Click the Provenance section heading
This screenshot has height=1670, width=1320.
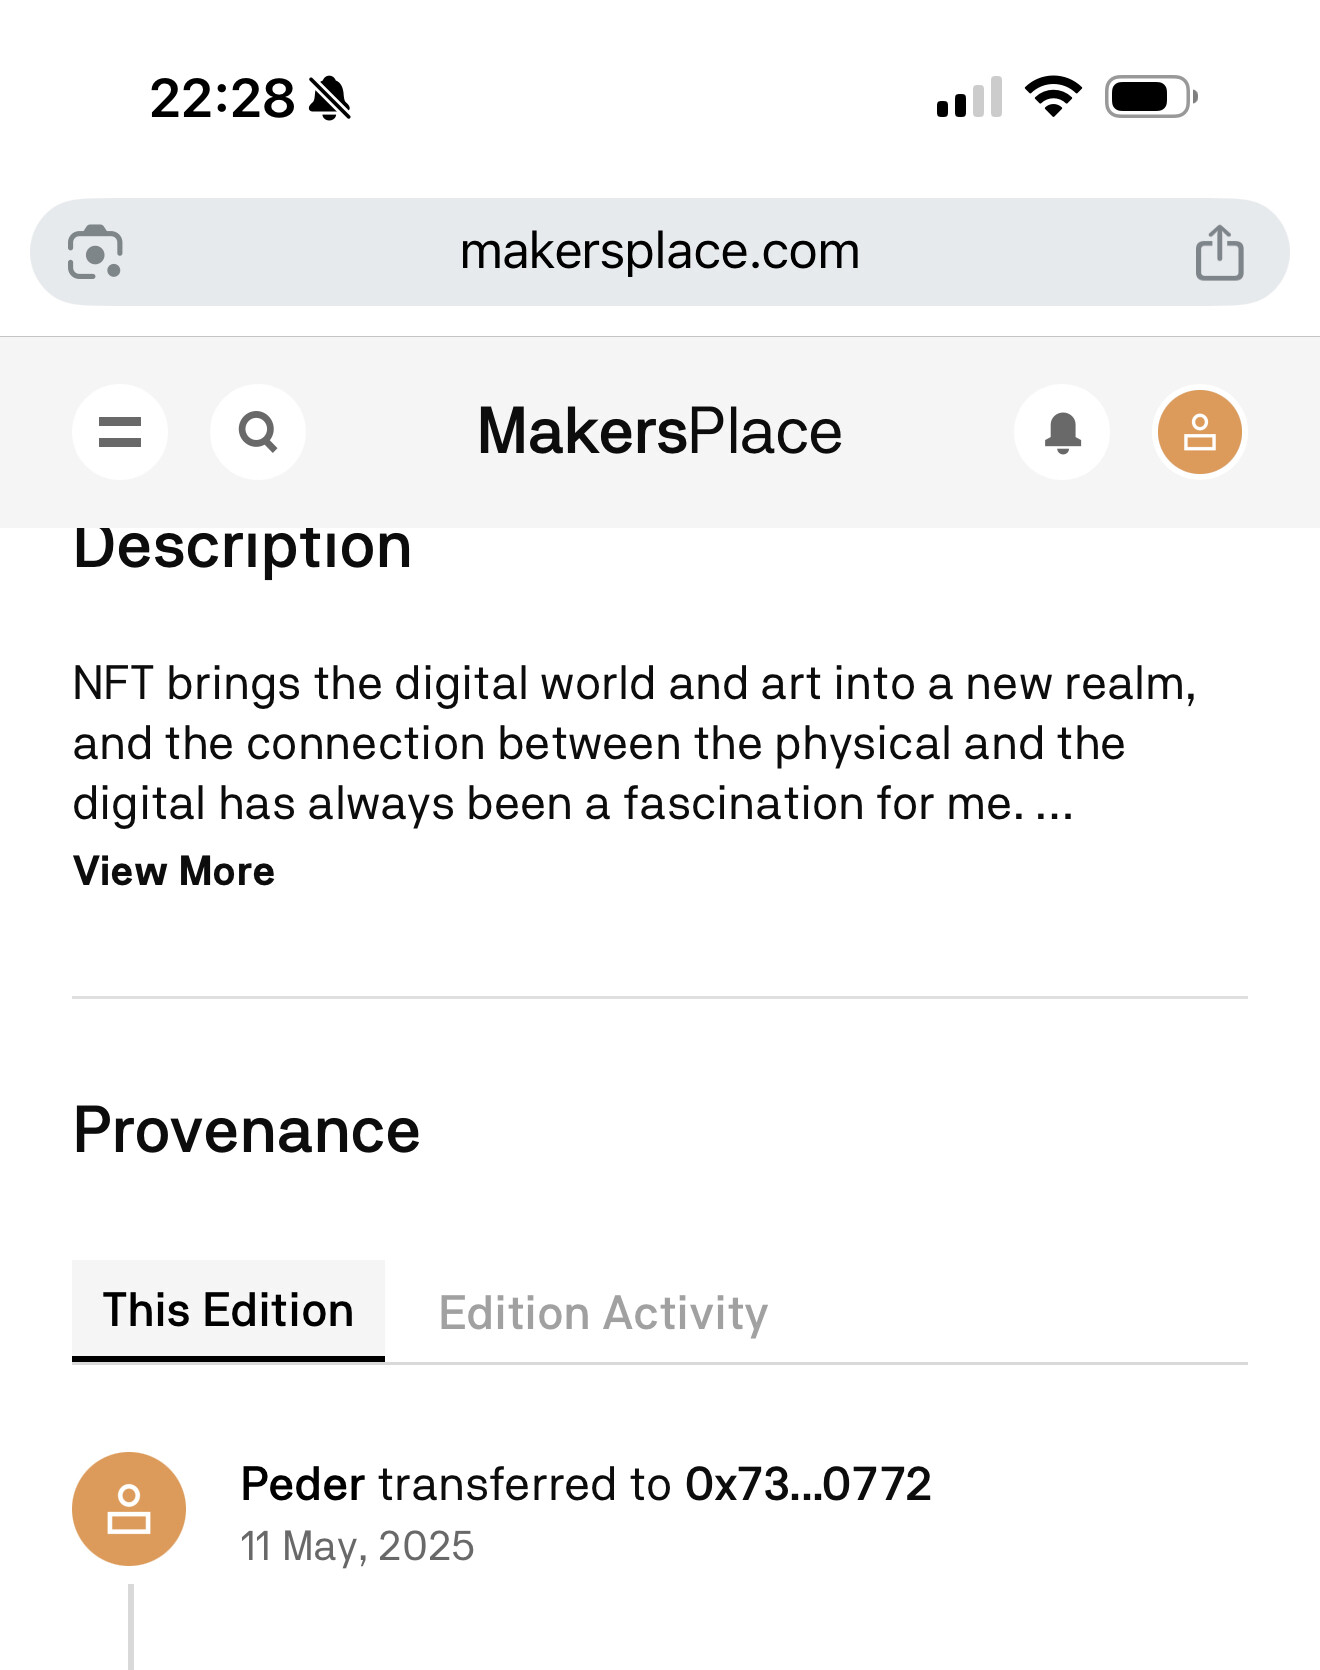247,1130
